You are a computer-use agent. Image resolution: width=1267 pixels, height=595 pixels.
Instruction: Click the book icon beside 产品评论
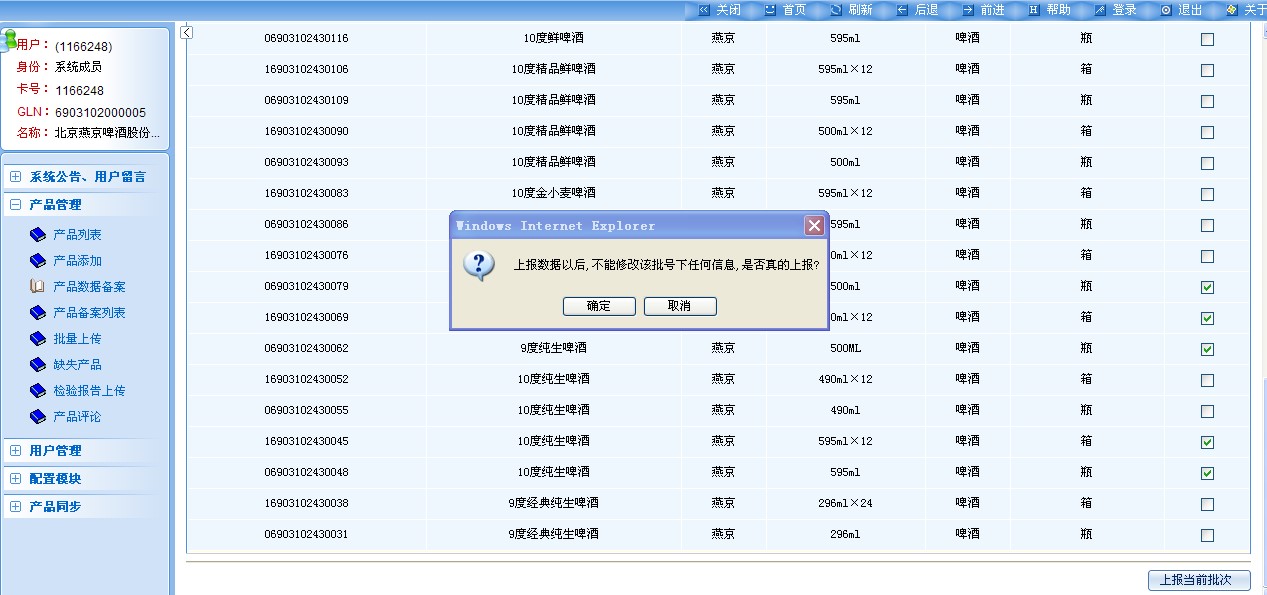pyautogui.click(x=38, y=417)
